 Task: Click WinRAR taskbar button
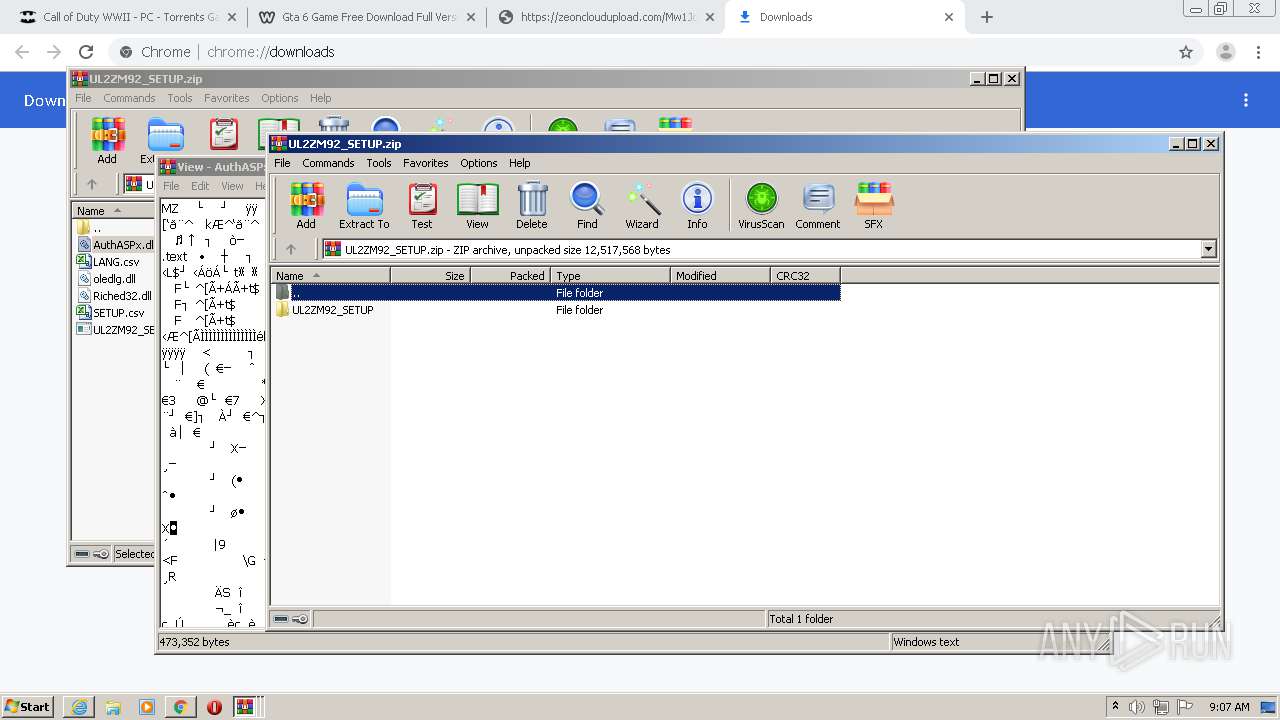click(245, 706)
